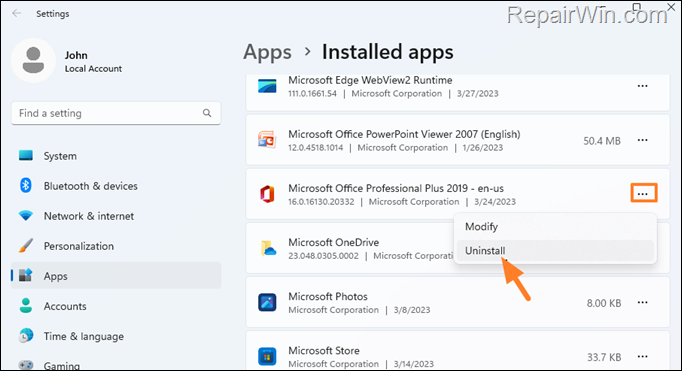
Task: Open Personalization settings
Action: coord(116,246)
